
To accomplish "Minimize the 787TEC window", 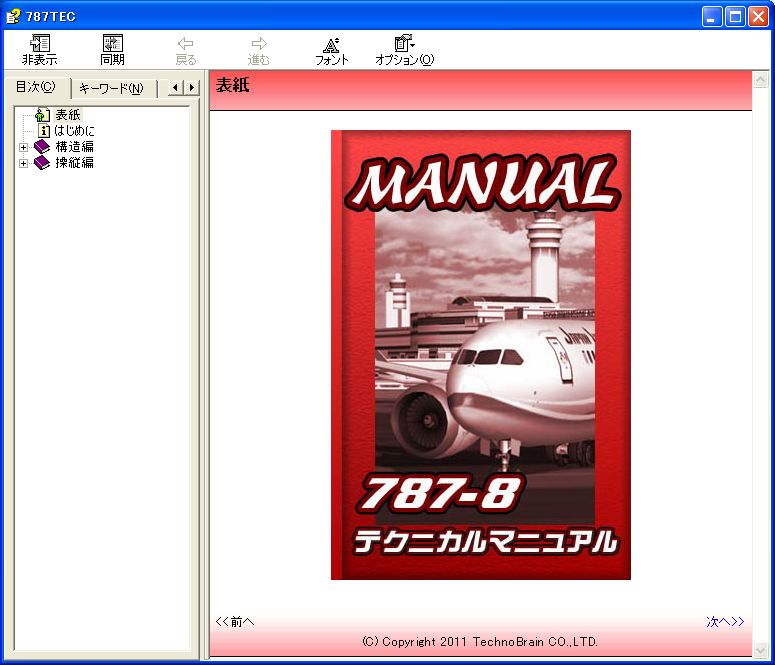I will (711, 17).
